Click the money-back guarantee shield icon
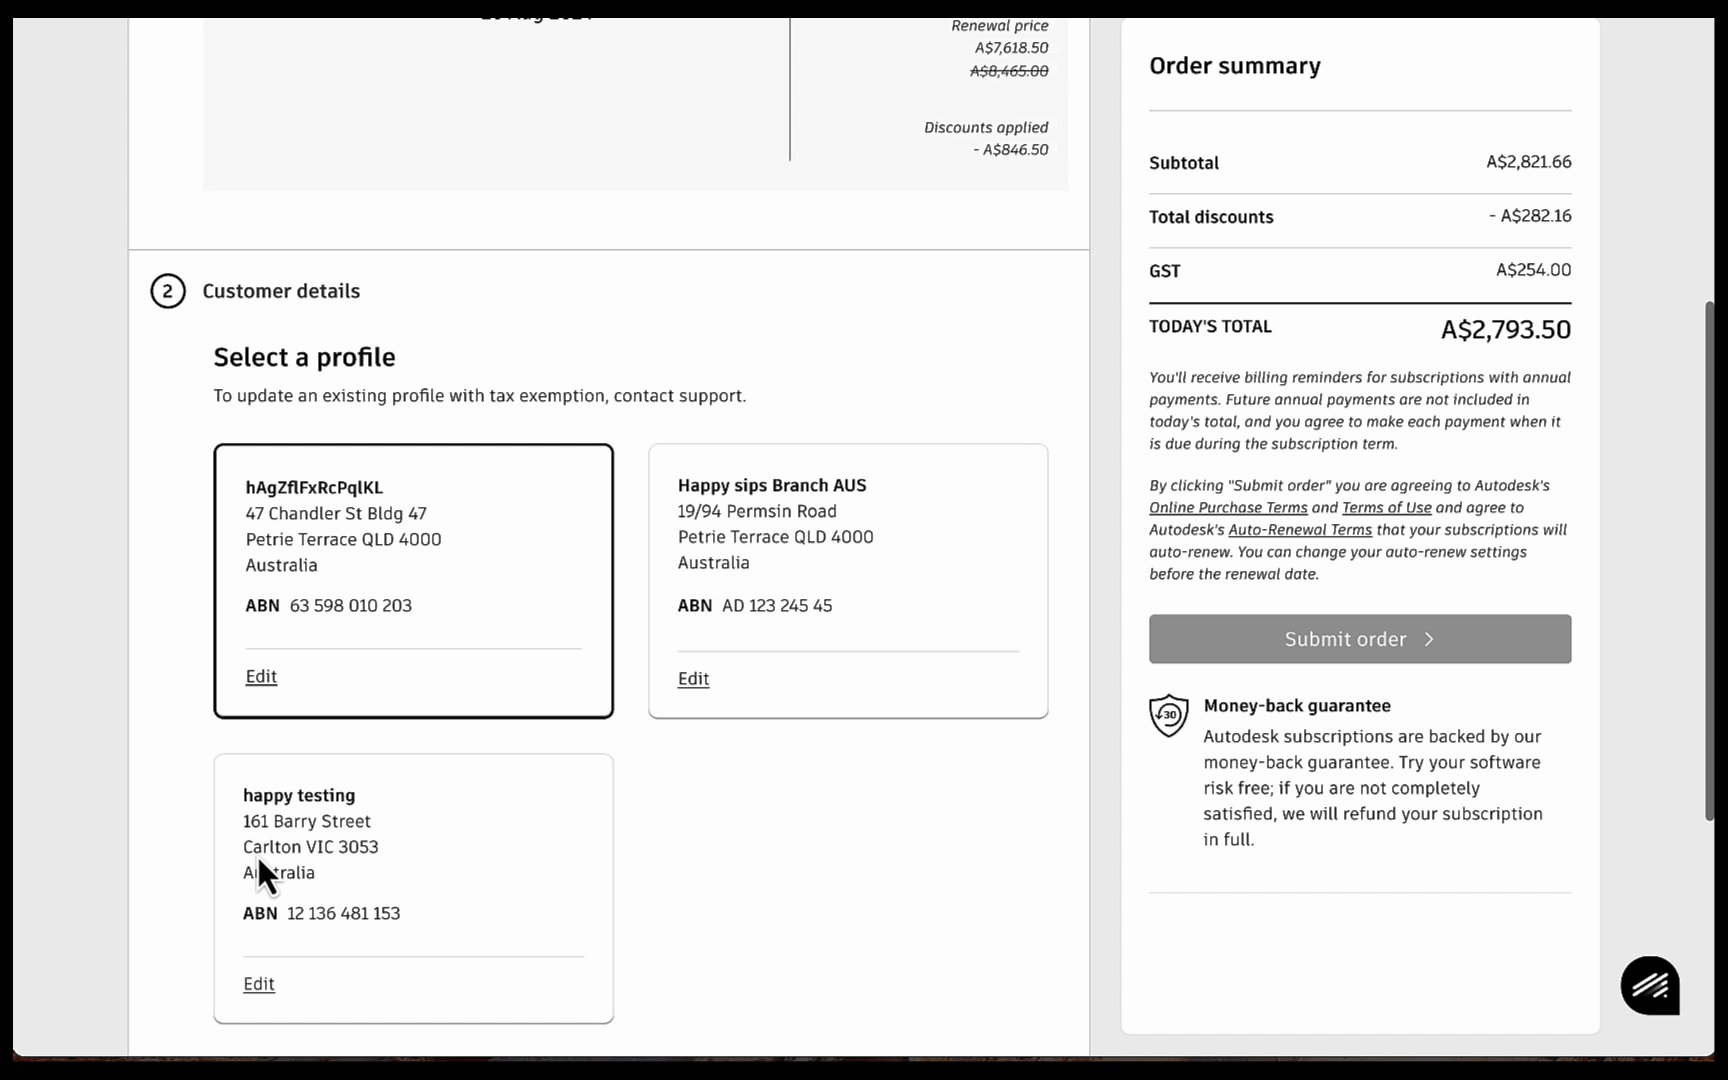The width and height of the screenshot is (1728, 1080). pyautogui.click(x=1168, y=715)
